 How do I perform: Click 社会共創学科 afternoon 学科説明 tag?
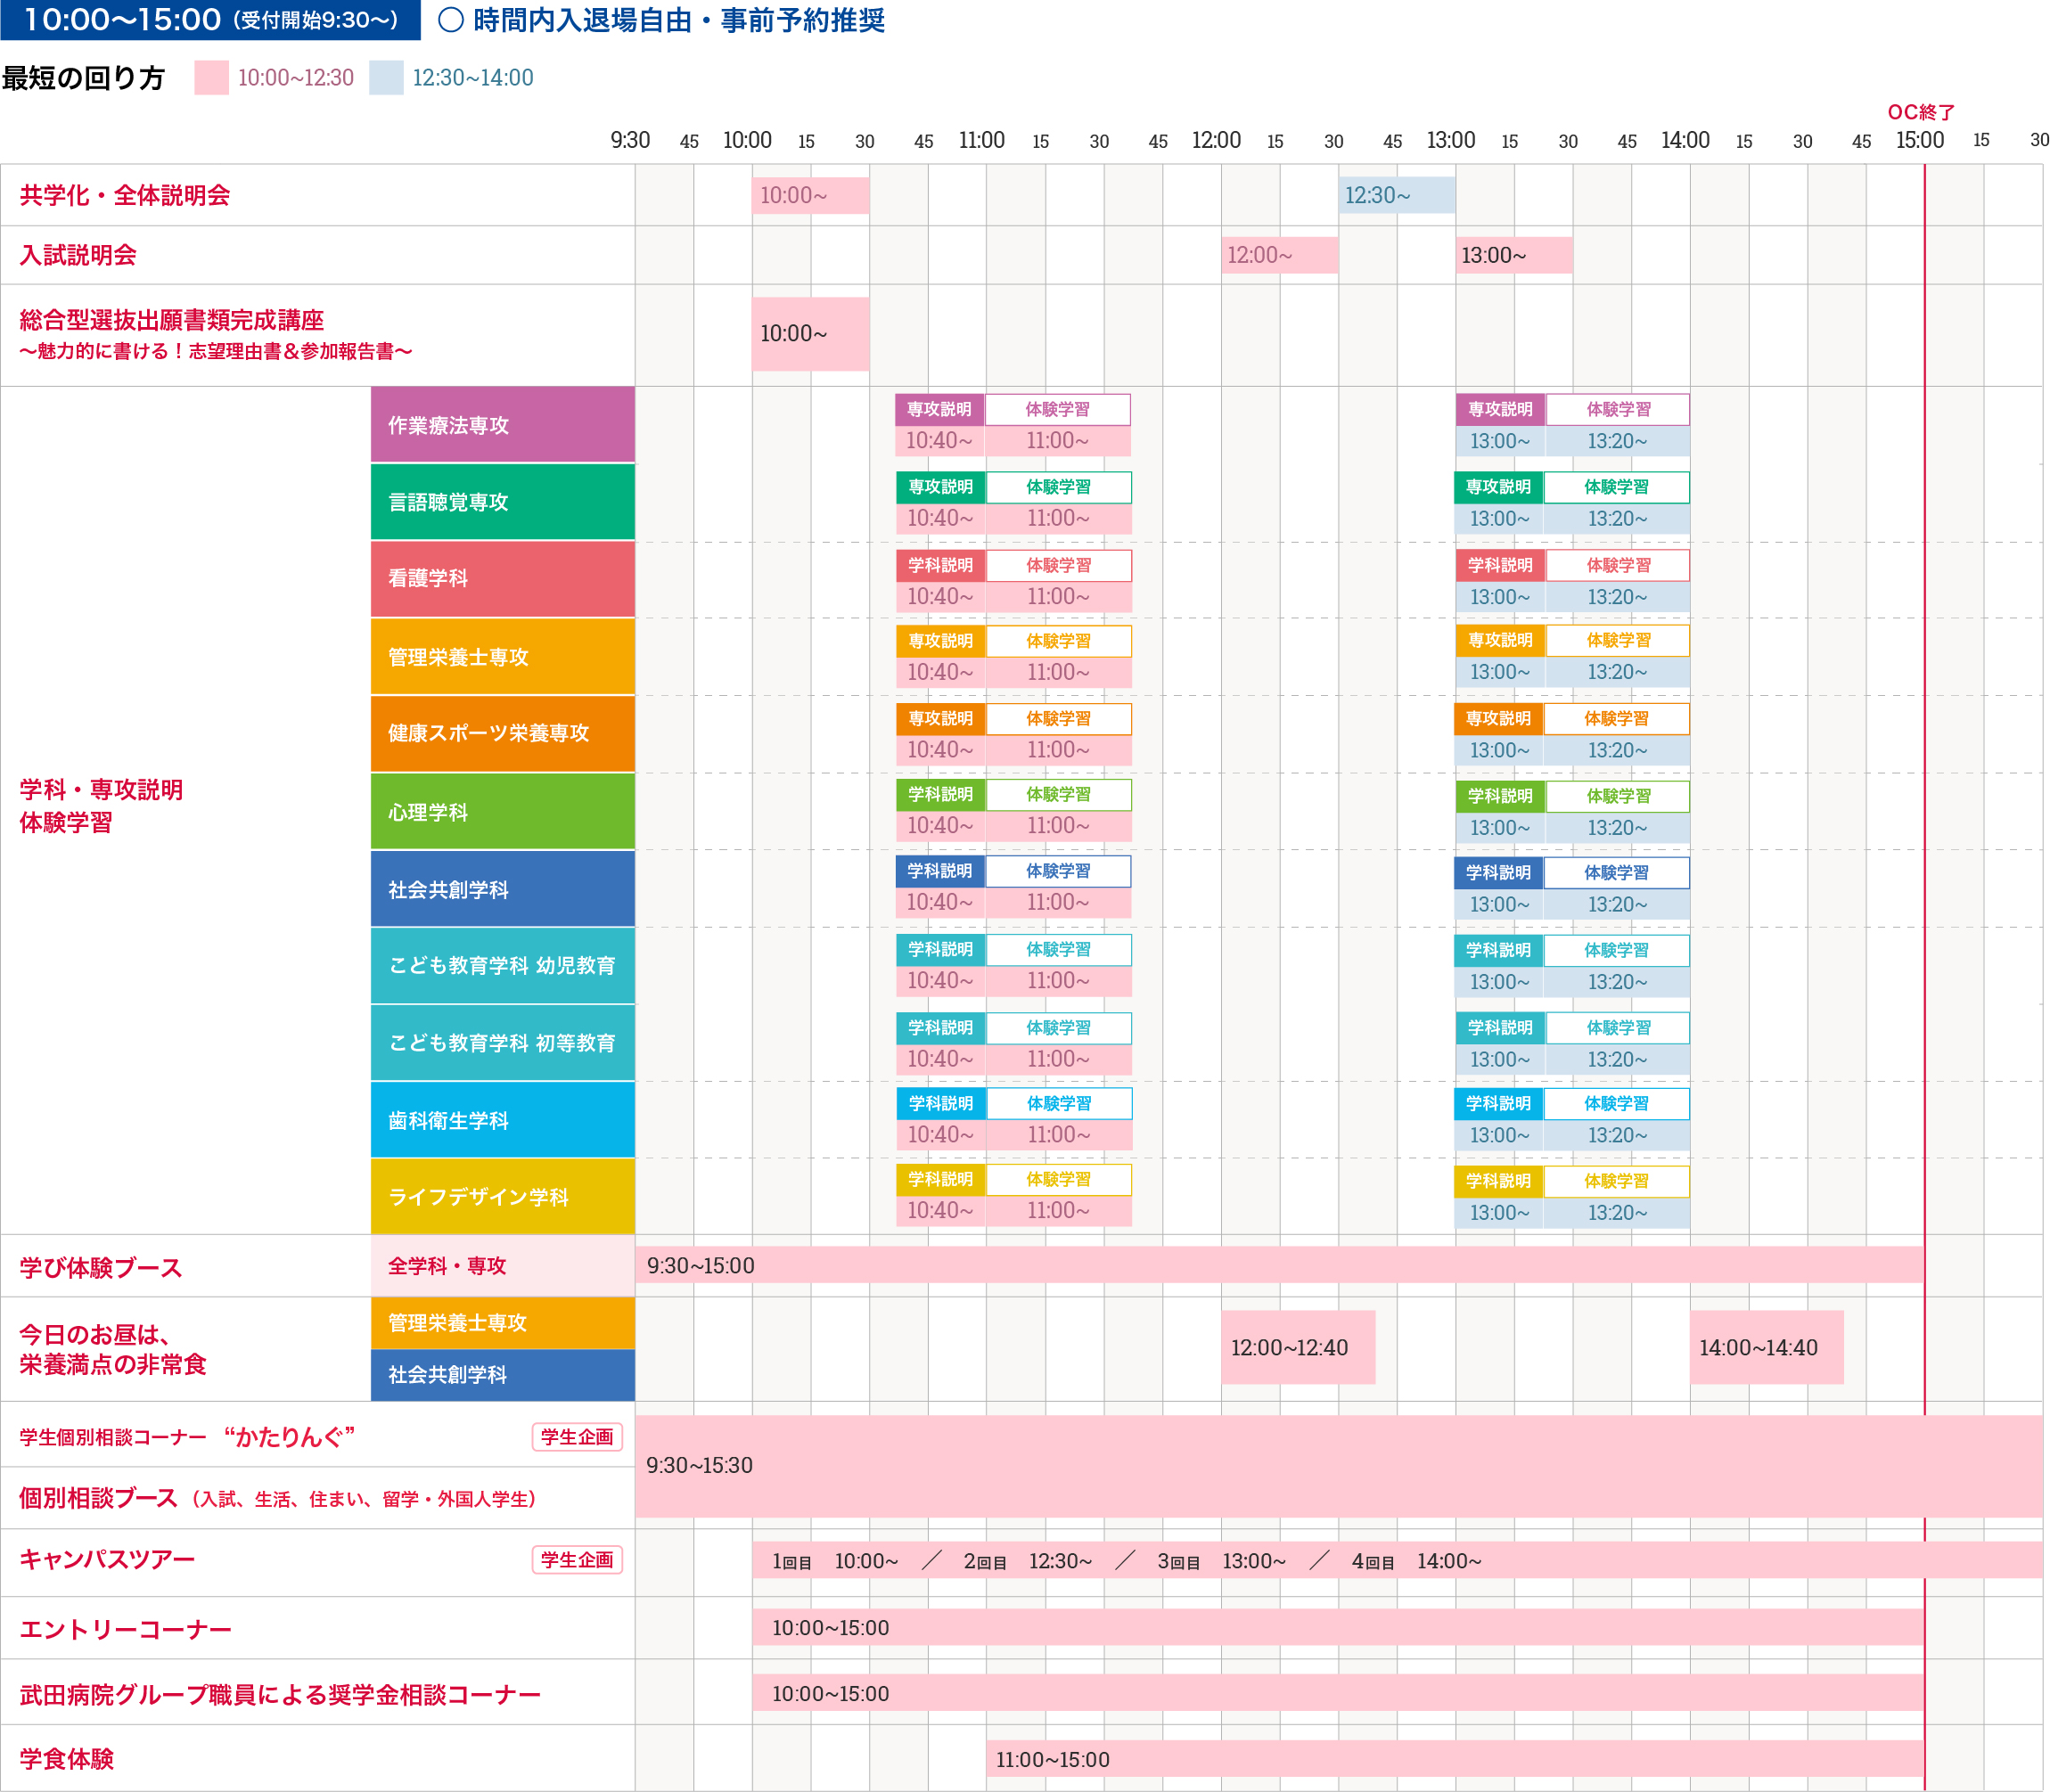[x=1498, y=872]
